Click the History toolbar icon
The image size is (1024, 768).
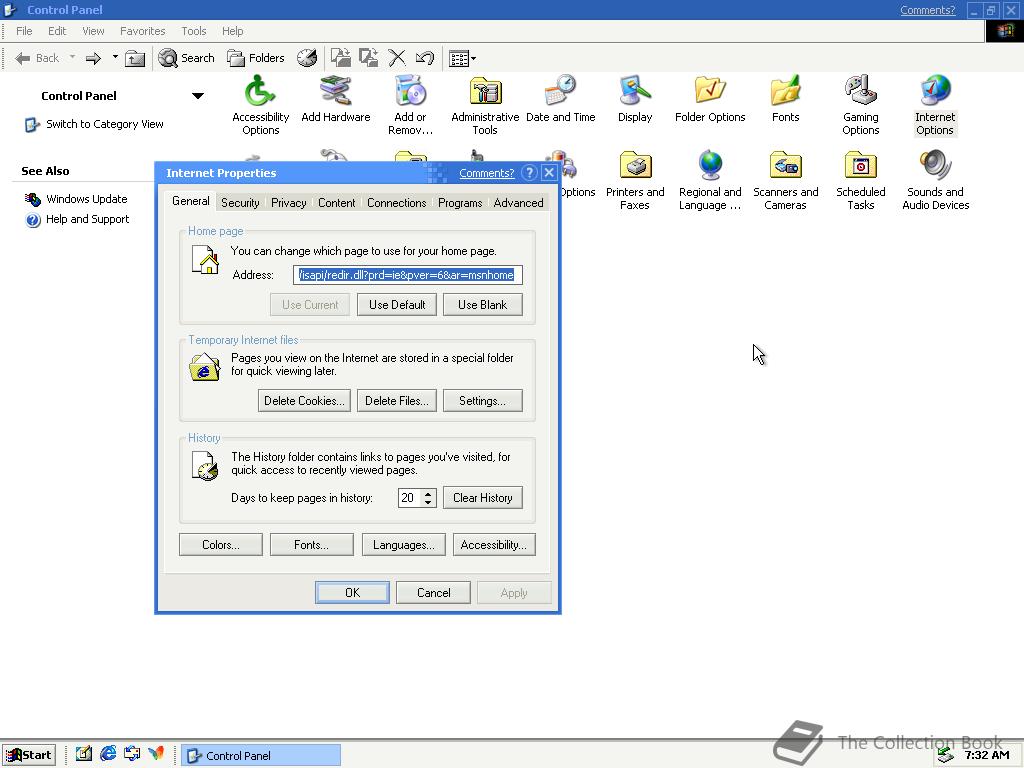tap(306, 58)
